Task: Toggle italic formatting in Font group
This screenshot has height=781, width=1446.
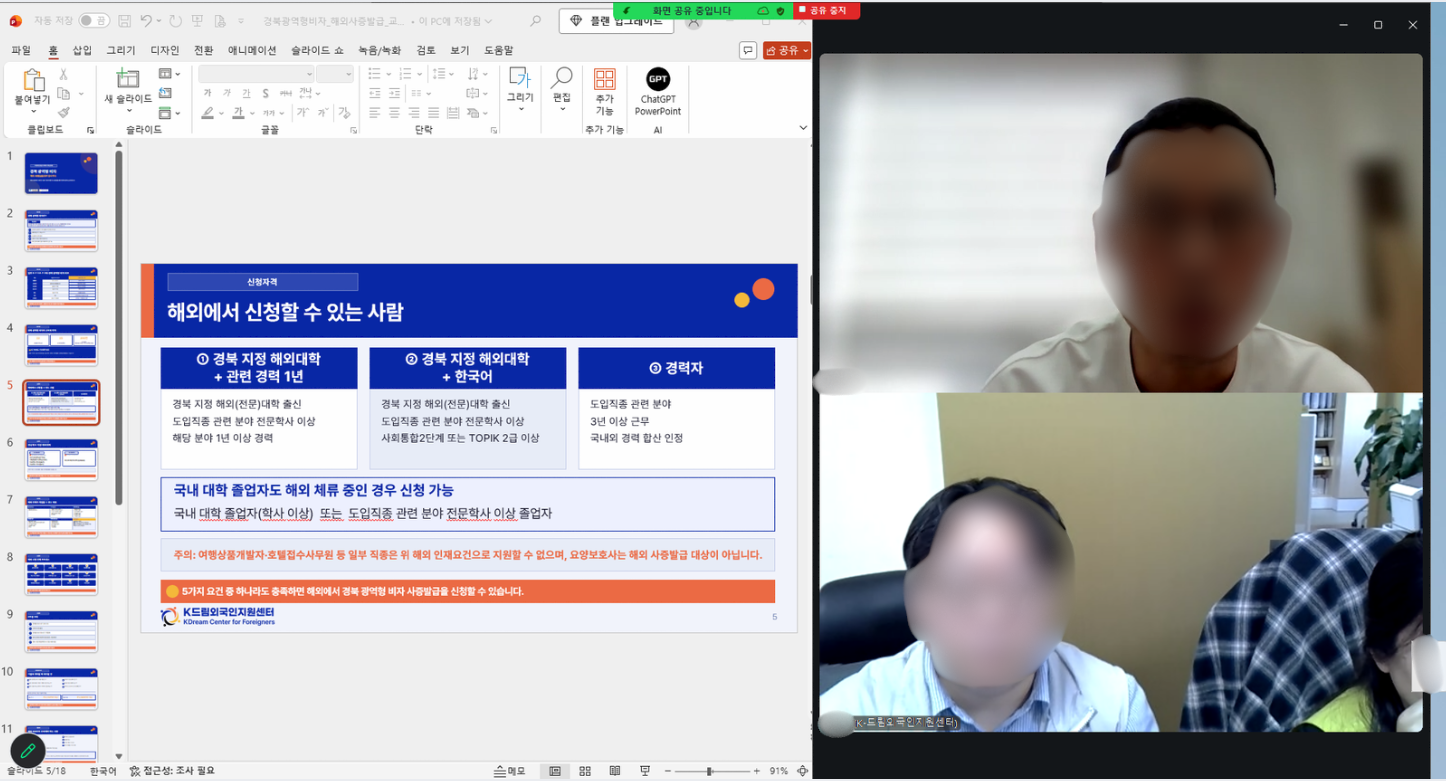Action: pos(226,94)
